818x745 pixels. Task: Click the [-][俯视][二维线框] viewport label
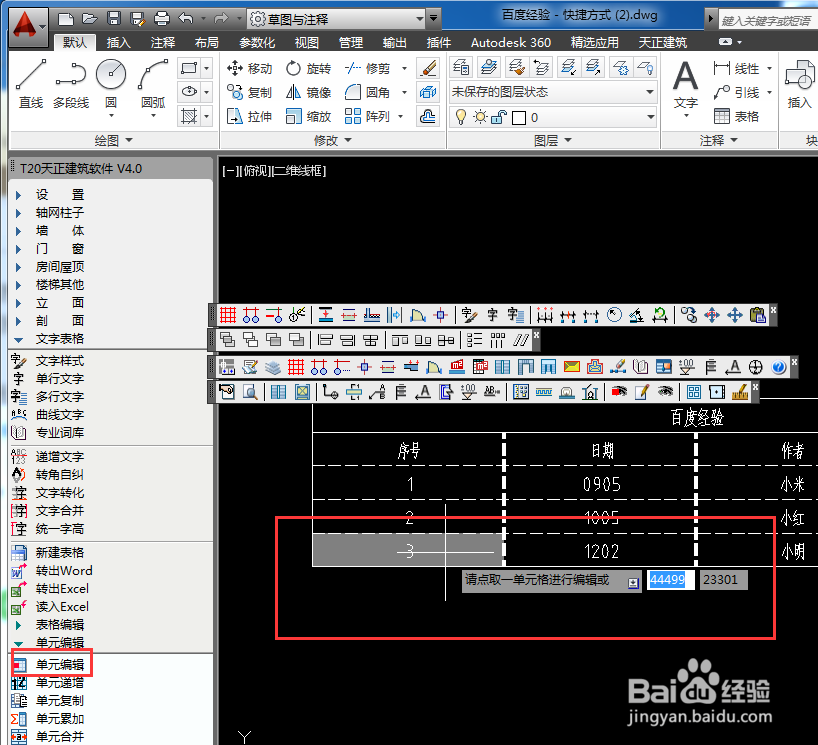(x=274, y=171)
